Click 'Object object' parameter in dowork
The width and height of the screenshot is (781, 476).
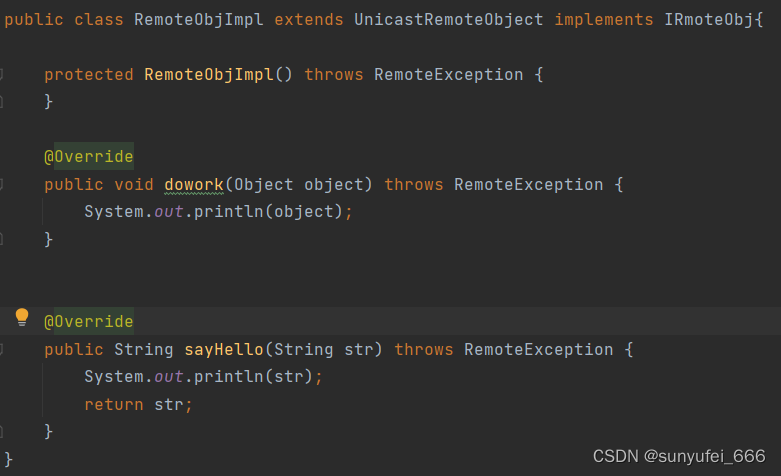[298, 184]
